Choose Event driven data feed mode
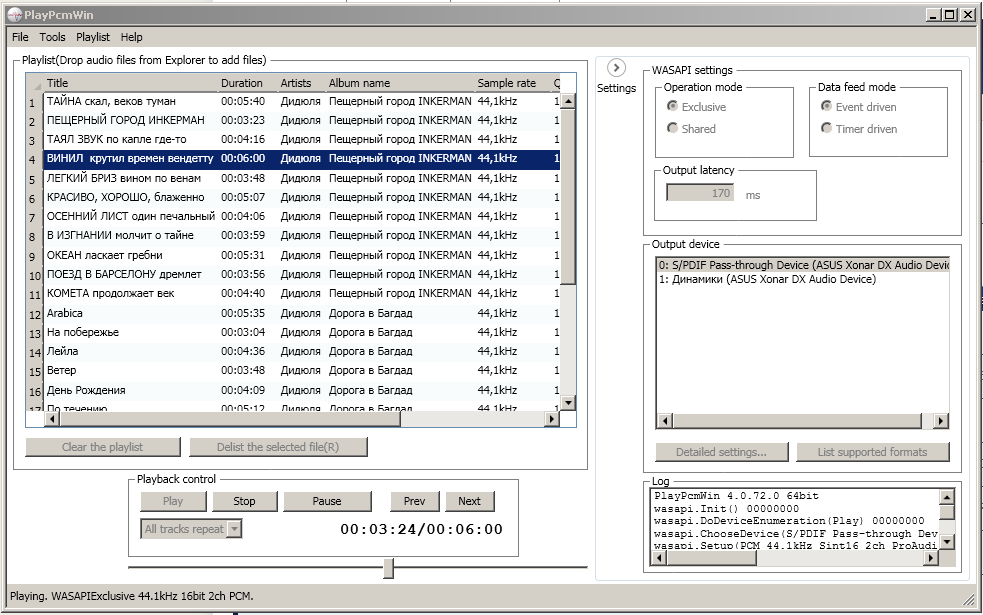 [826, 107]
